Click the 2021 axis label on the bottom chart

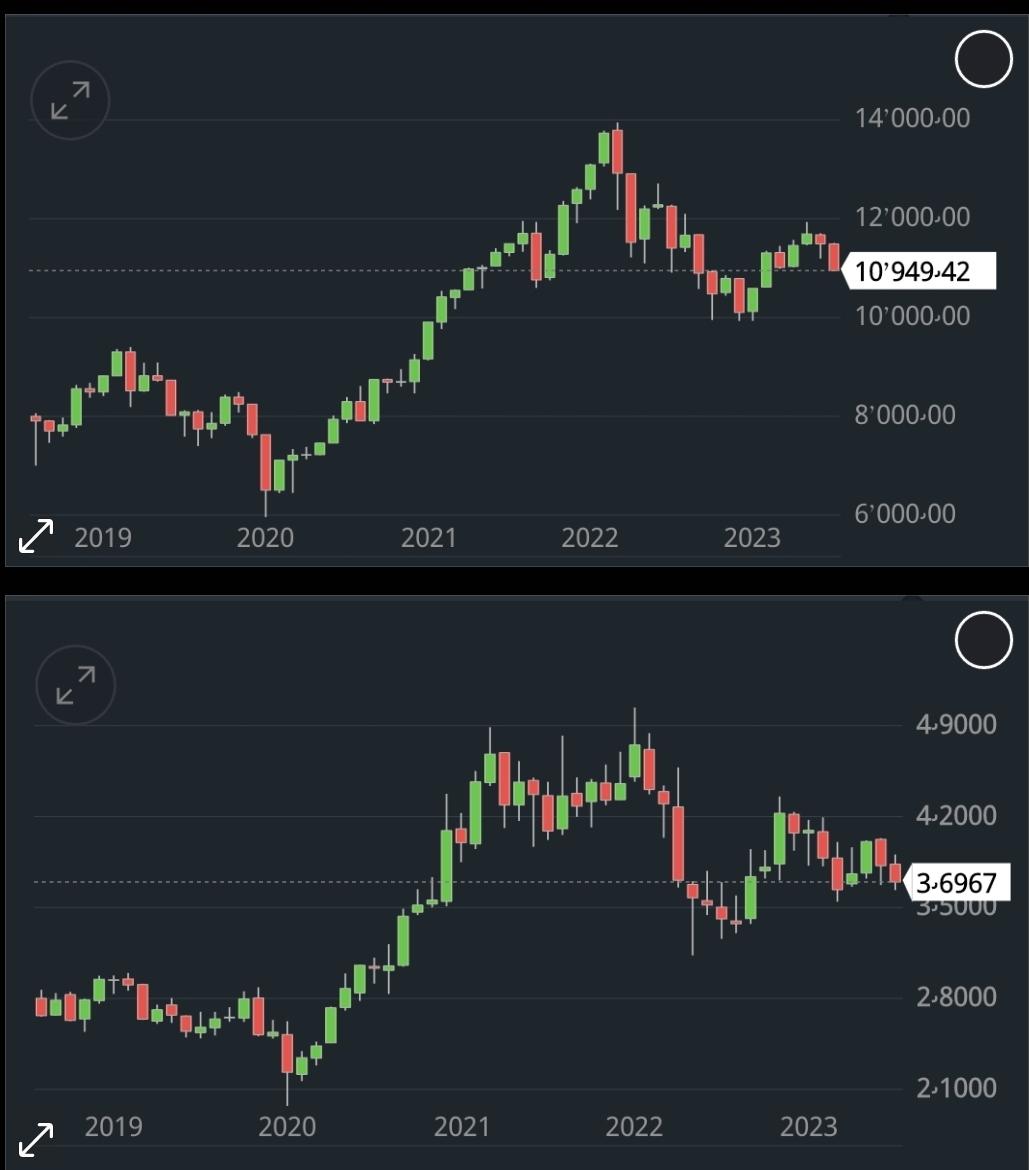(461, 1126)
